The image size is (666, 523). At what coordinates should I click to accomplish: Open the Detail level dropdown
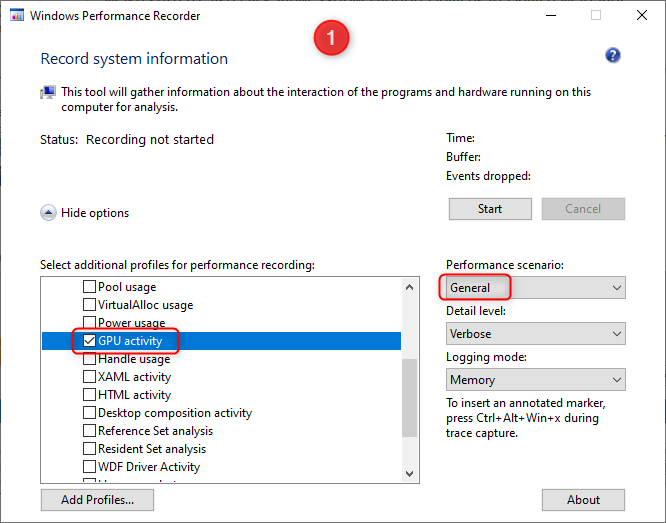click(535, 334)
